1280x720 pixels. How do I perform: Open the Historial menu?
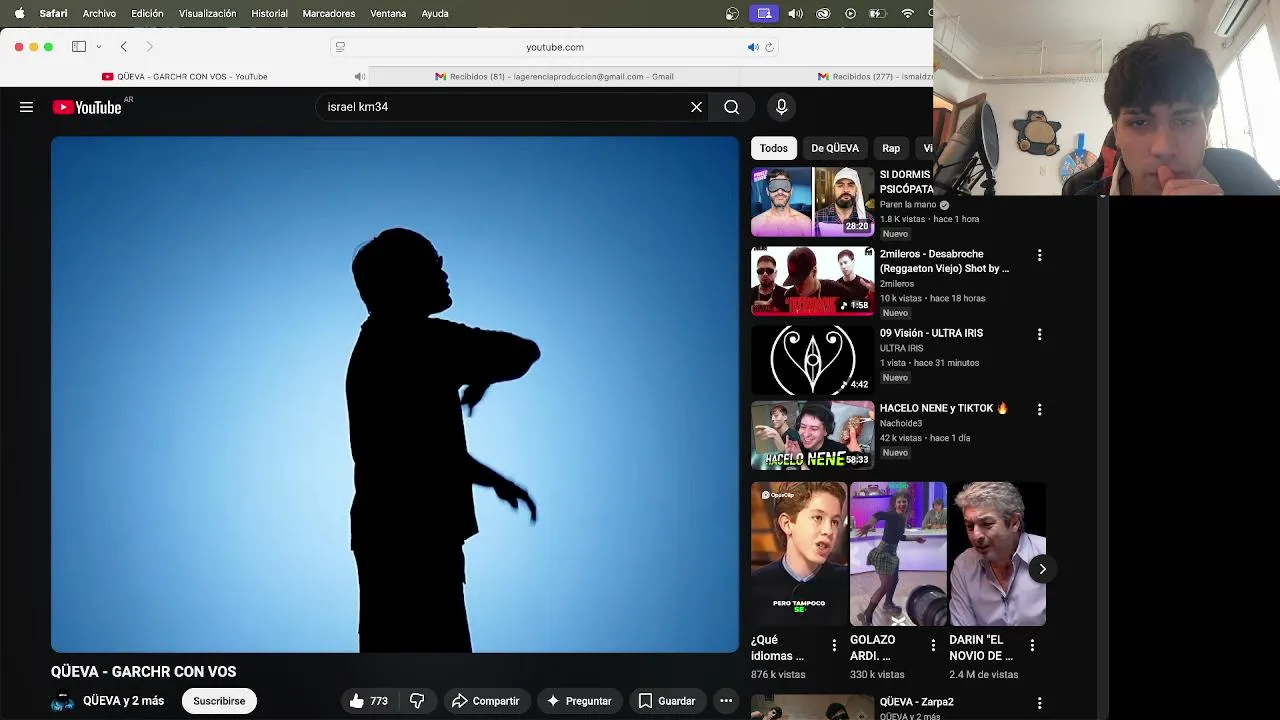269,13
